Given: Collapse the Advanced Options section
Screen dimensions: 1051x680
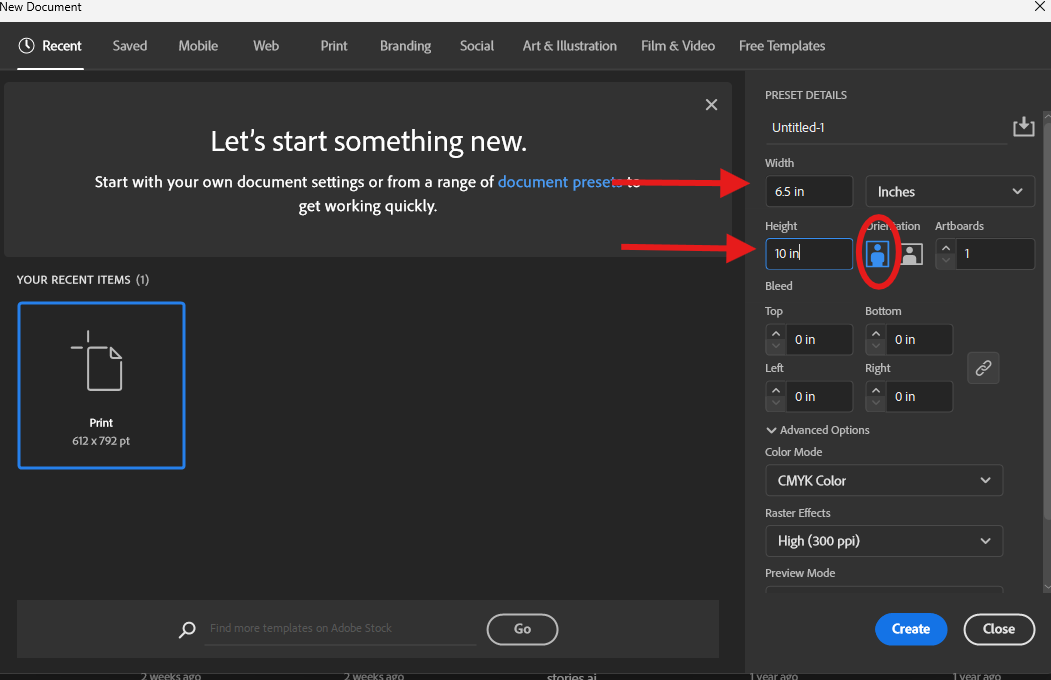Looking at the screenshot, I should point(817,429).
